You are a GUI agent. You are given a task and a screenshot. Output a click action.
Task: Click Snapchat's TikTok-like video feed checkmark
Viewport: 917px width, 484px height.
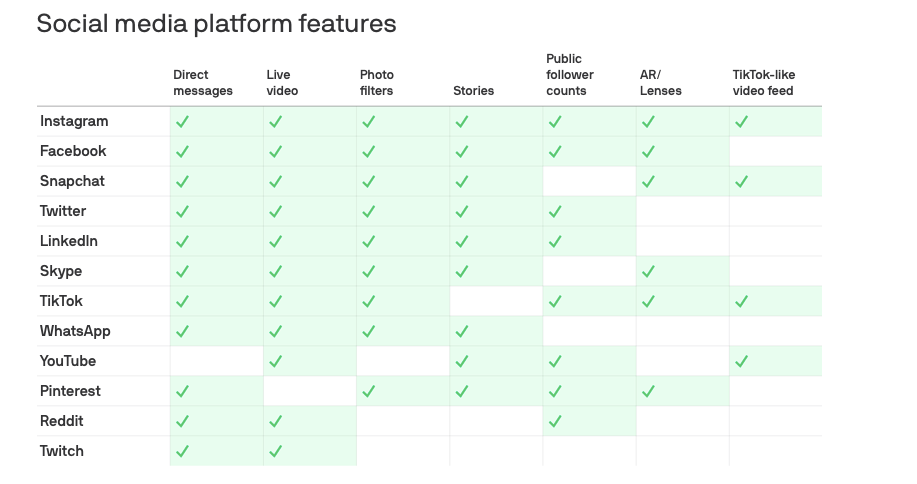(741, 182)
